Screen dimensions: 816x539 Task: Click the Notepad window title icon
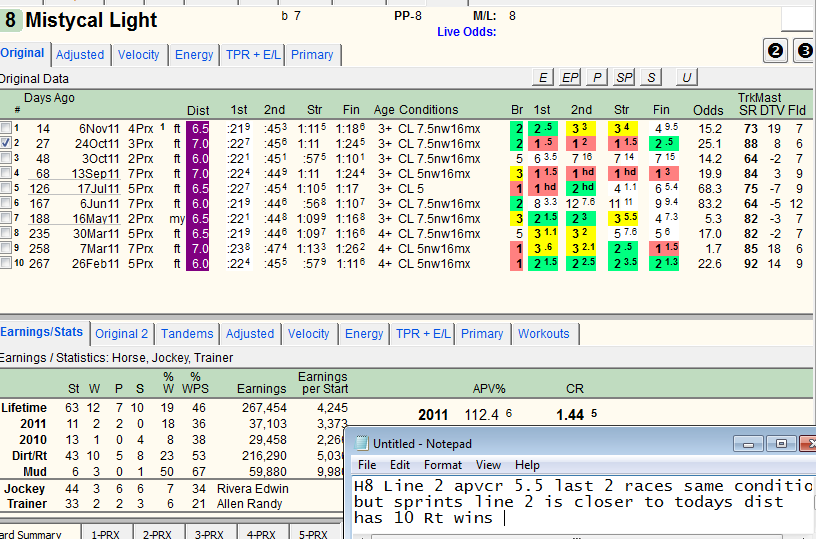pos(361,443)
